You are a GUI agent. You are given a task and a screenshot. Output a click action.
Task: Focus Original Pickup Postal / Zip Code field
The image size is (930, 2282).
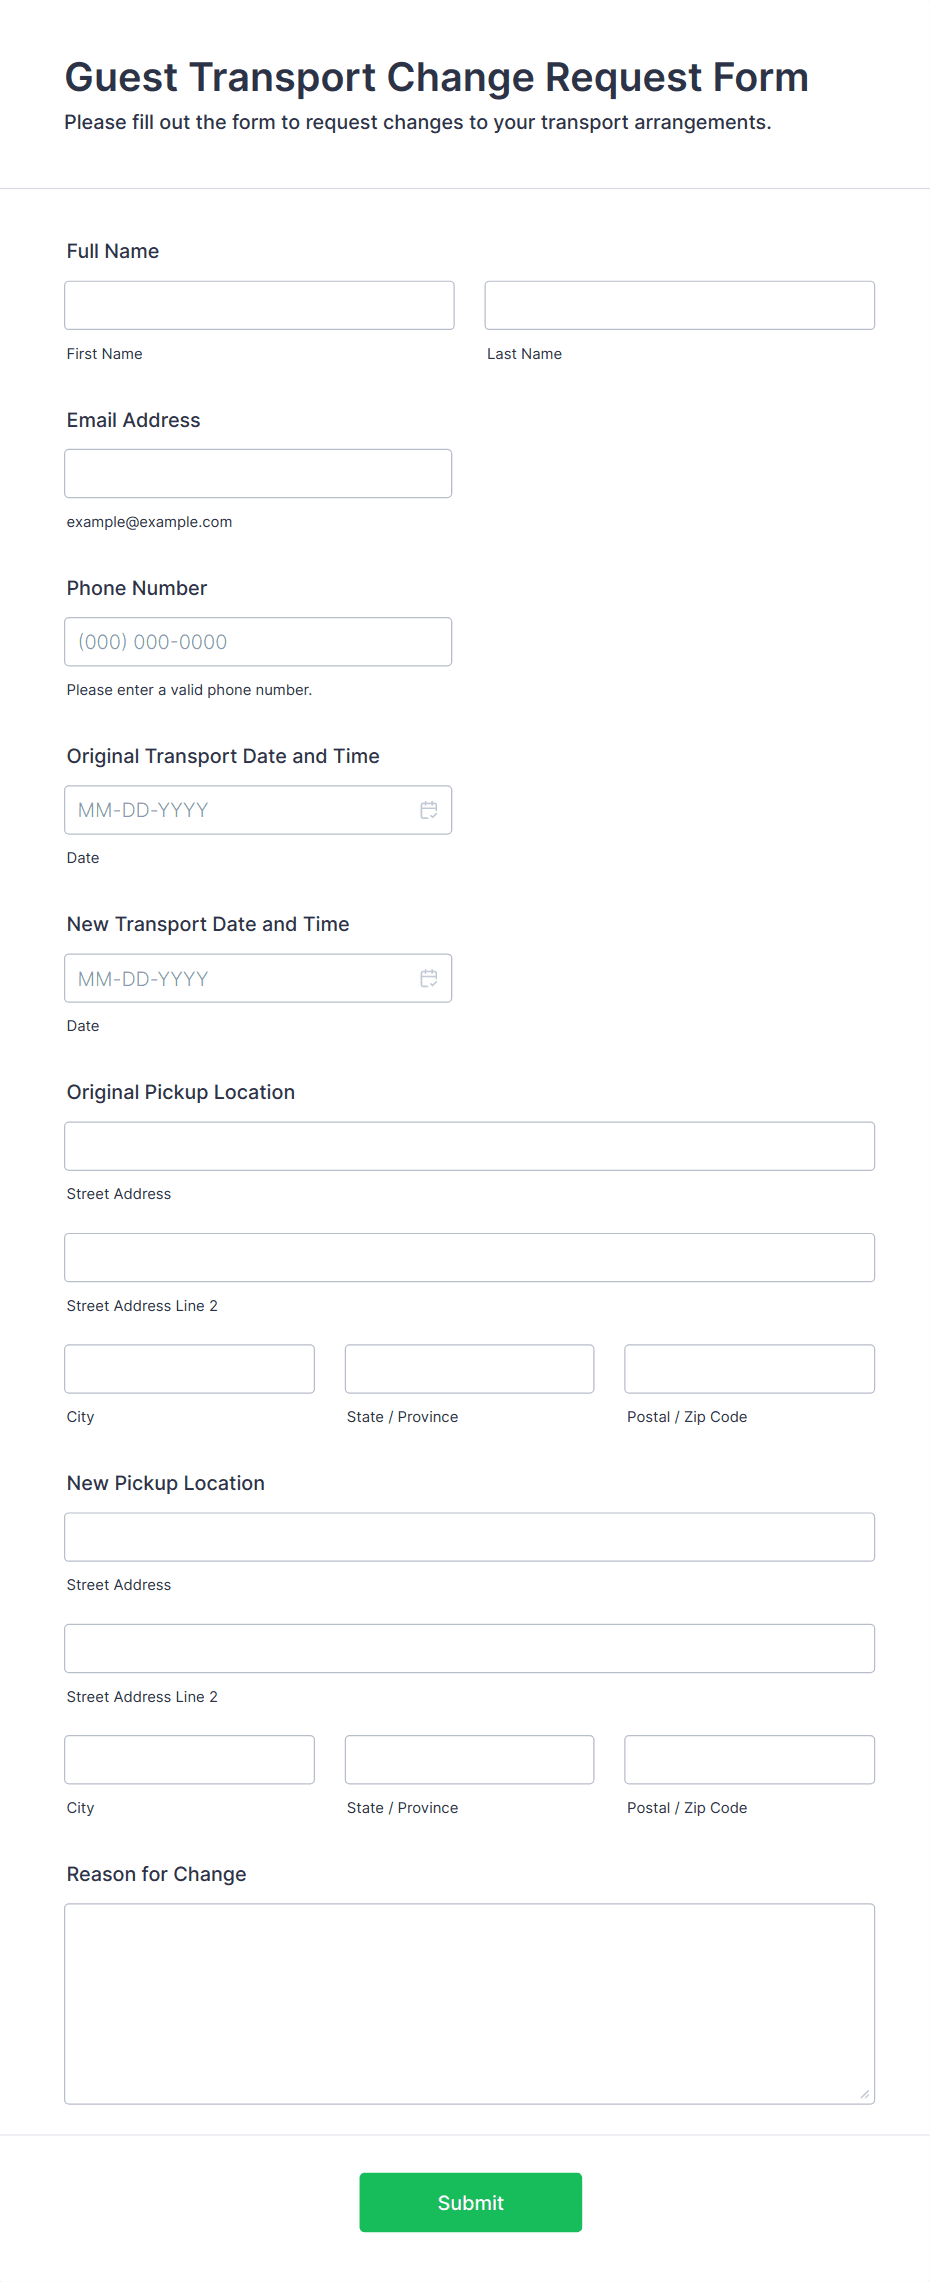(x=749, y=1369)
